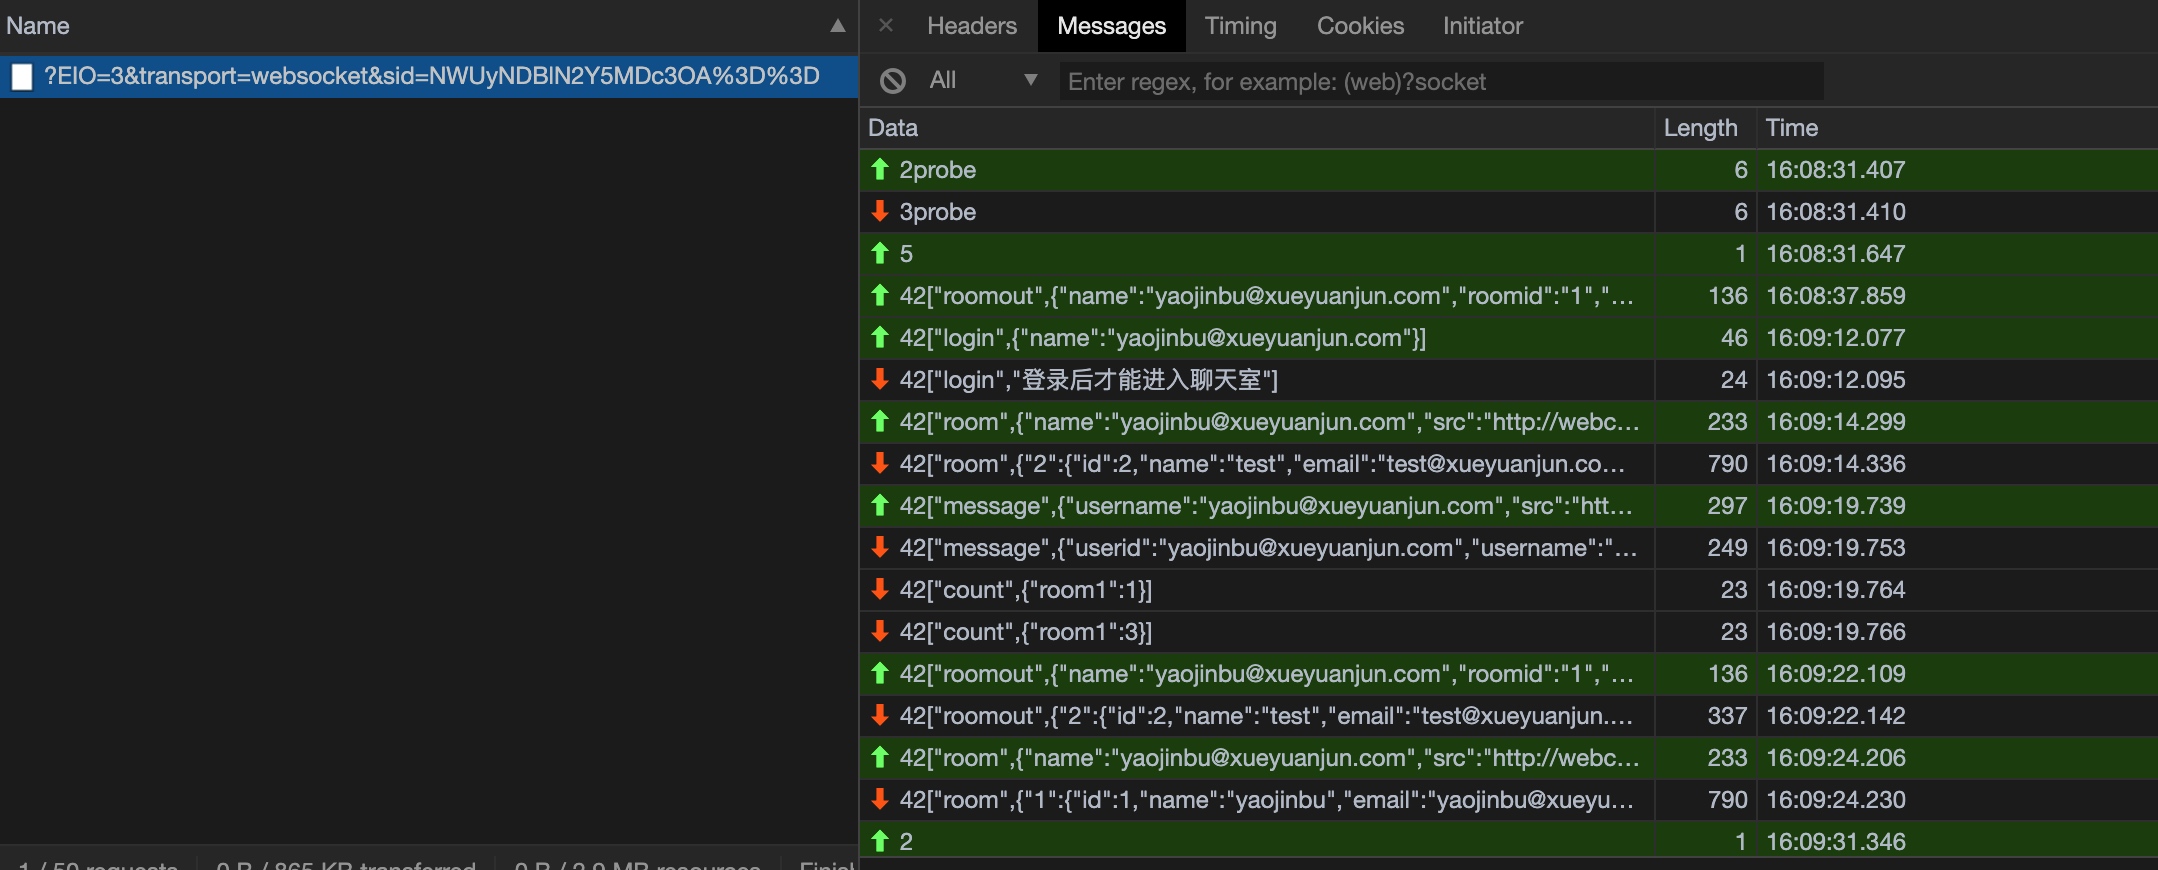
Task: Click green up arrow of 2probe row
Action: [880, 169]
